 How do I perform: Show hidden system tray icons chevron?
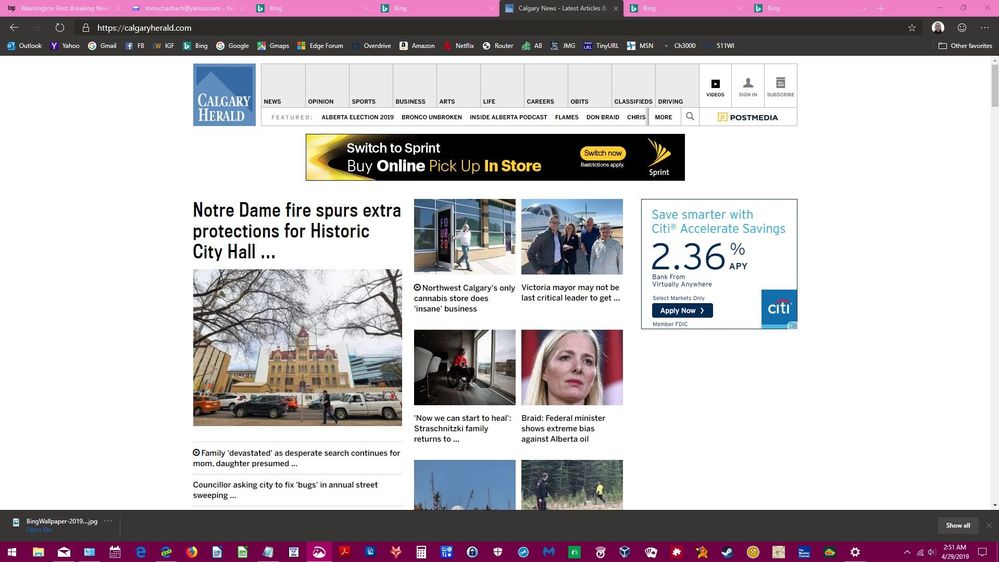pos(907,552)
